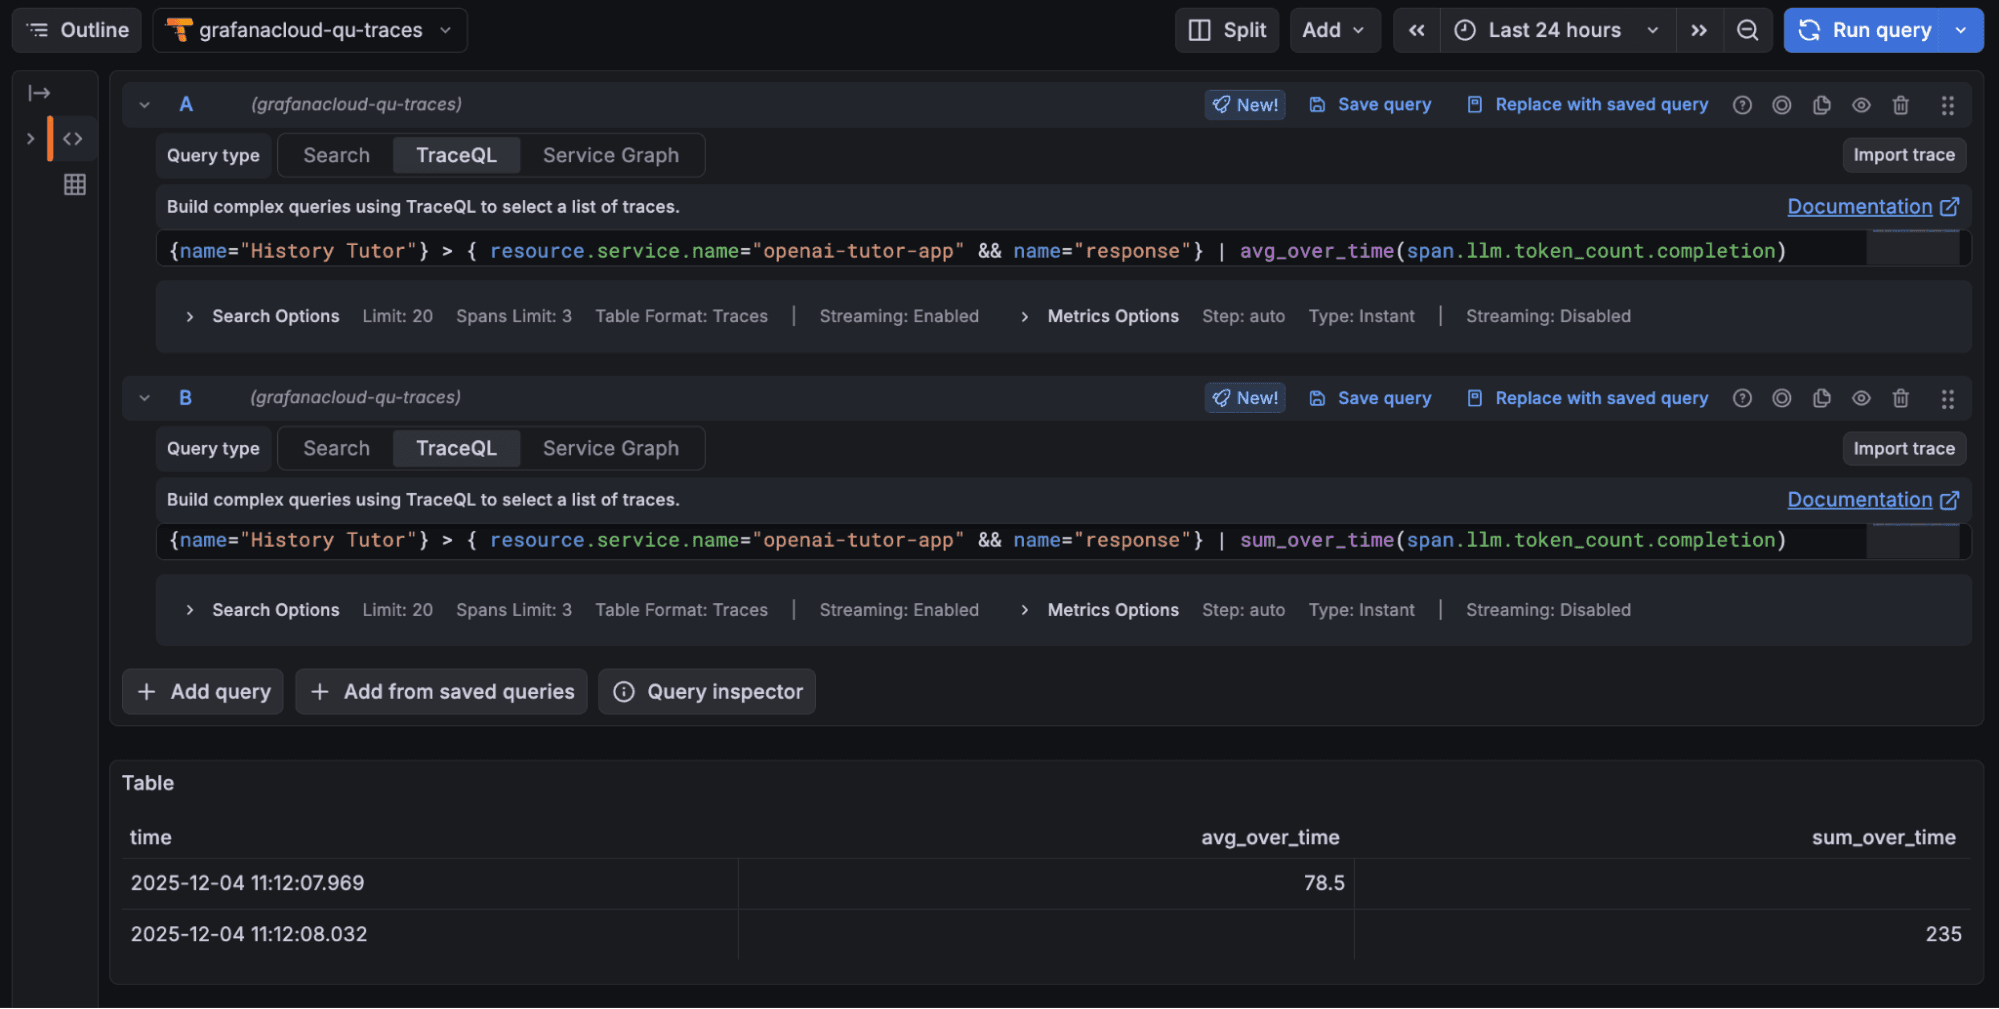Click the 78.5 table cell
The width and height of the screenshot is (1999, 1009).
pyautogui.click(x=1046, y=883)
